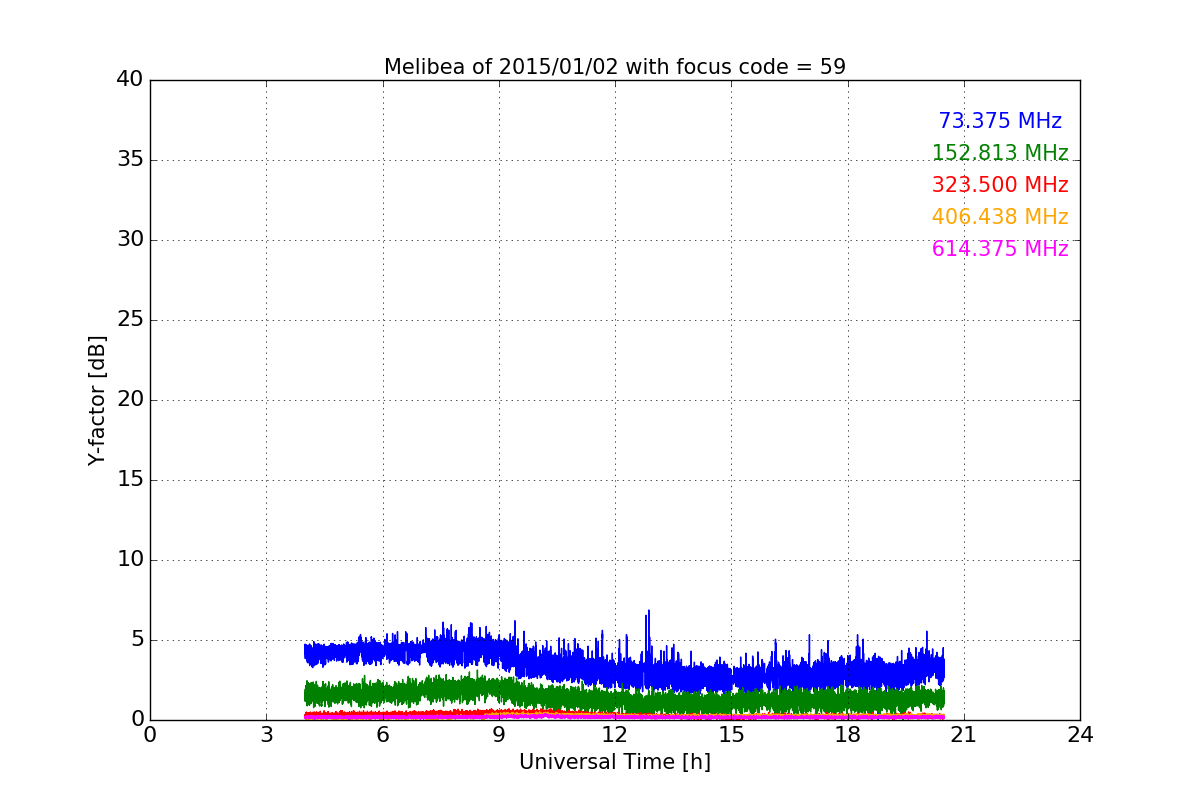
Task: Click the Universal Time [h] axis label
Action: click(x=615, y=762)
